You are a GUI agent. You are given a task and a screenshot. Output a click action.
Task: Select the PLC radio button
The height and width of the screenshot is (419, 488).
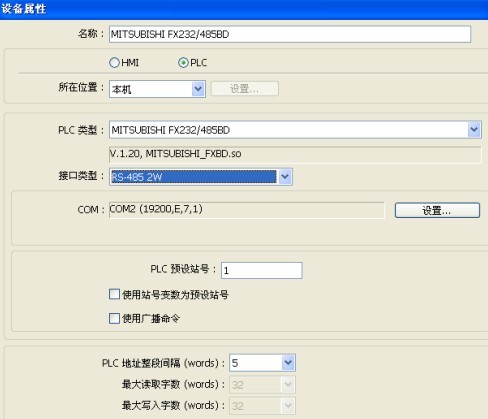point(183,62)
